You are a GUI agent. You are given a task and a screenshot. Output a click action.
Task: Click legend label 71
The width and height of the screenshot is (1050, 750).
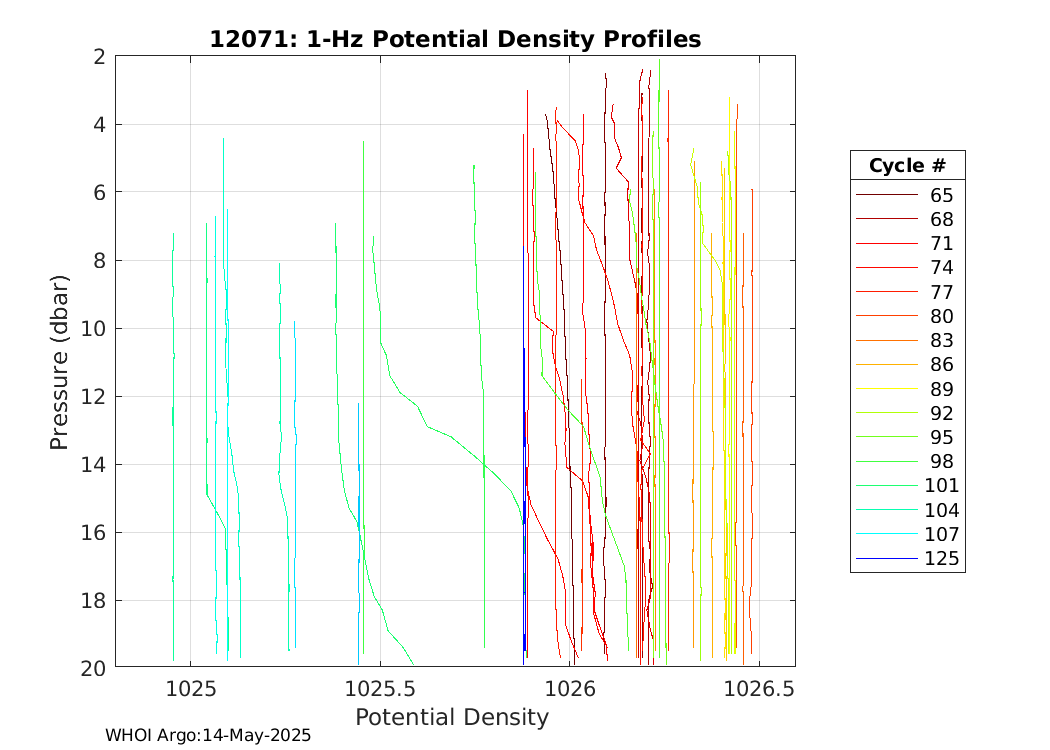click(x=941, y=244)
